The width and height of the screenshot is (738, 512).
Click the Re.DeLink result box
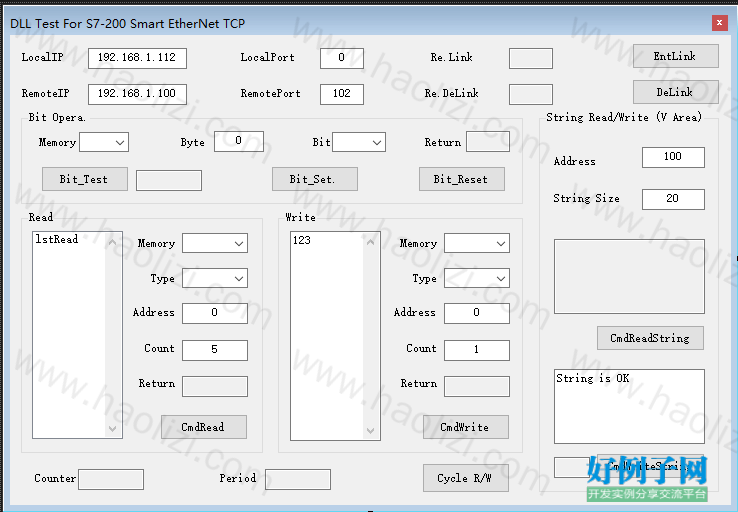(530, 94)
